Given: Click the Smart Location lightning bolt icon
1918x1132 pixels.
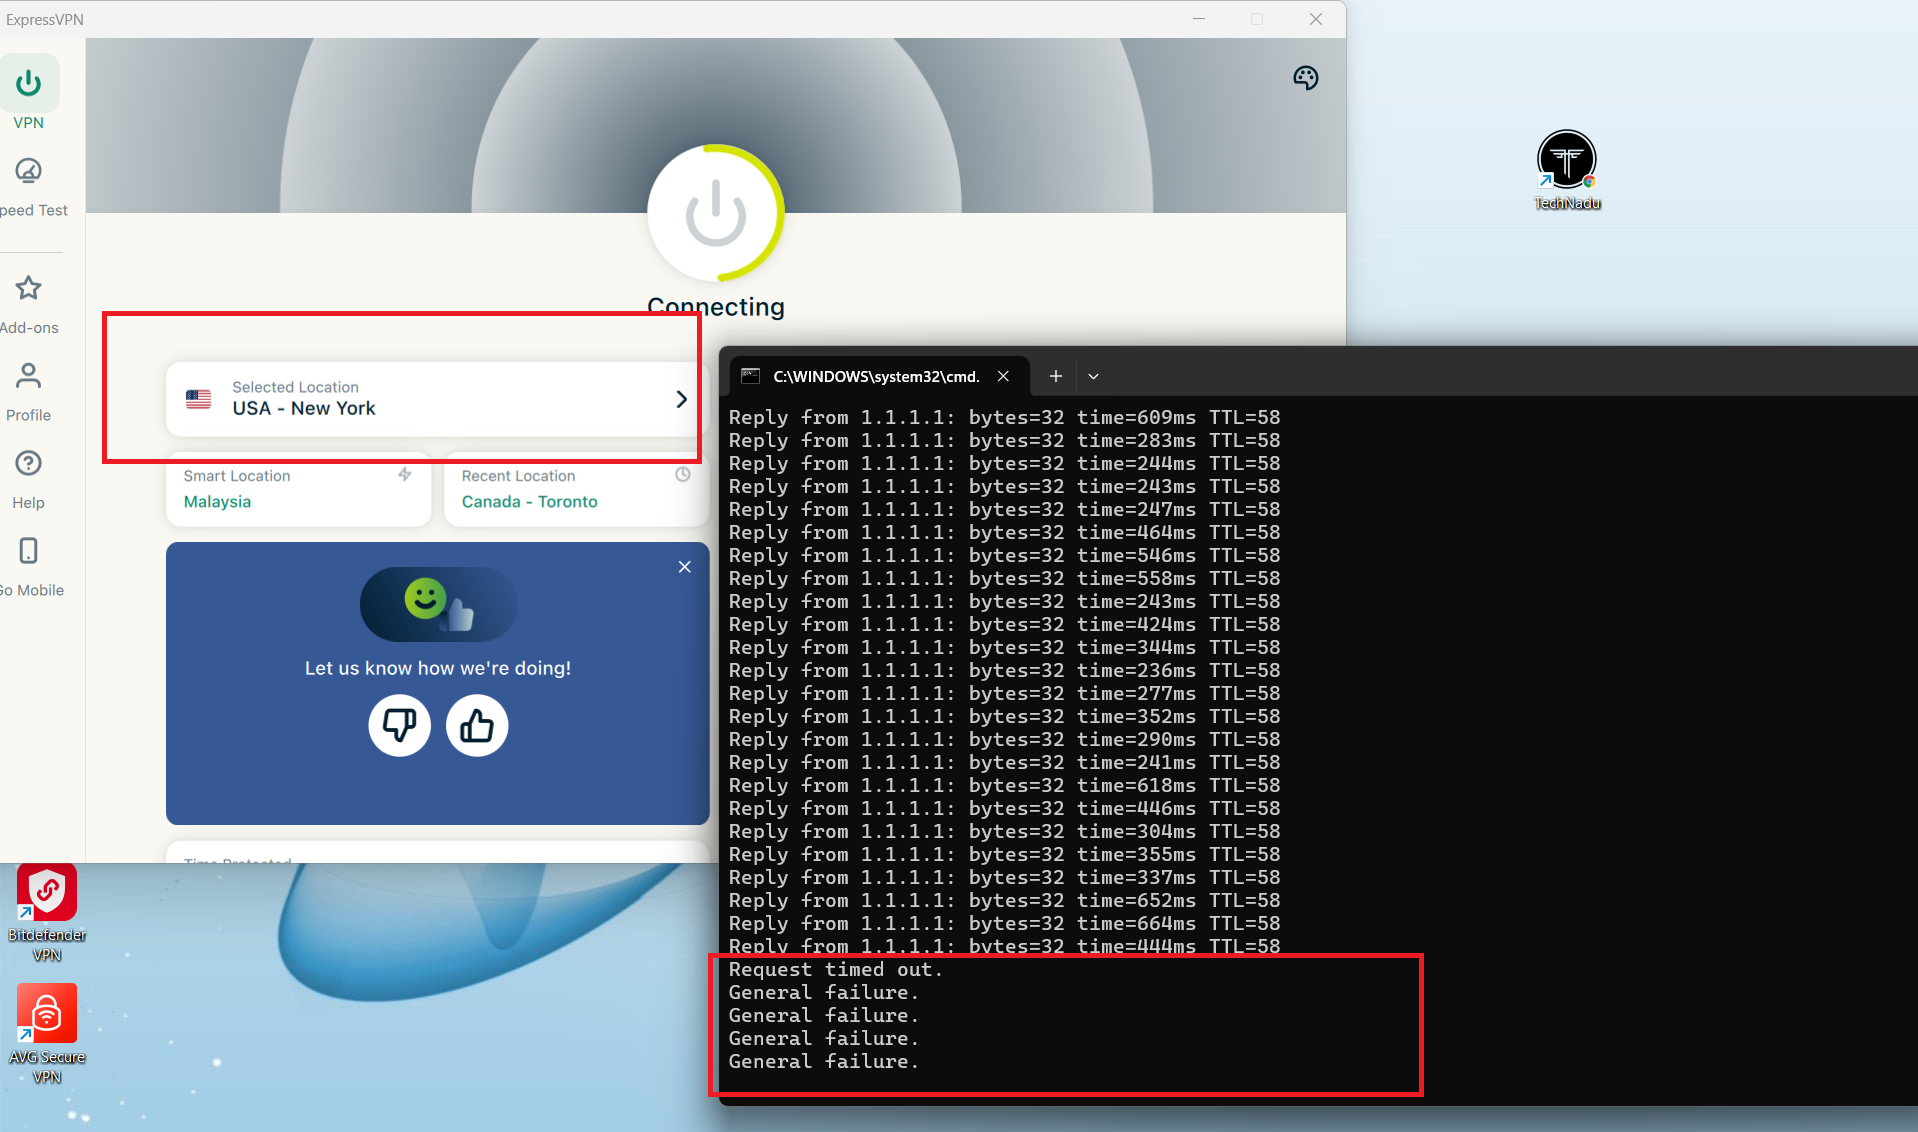Looking at the screenshot, I should [405, 474].
